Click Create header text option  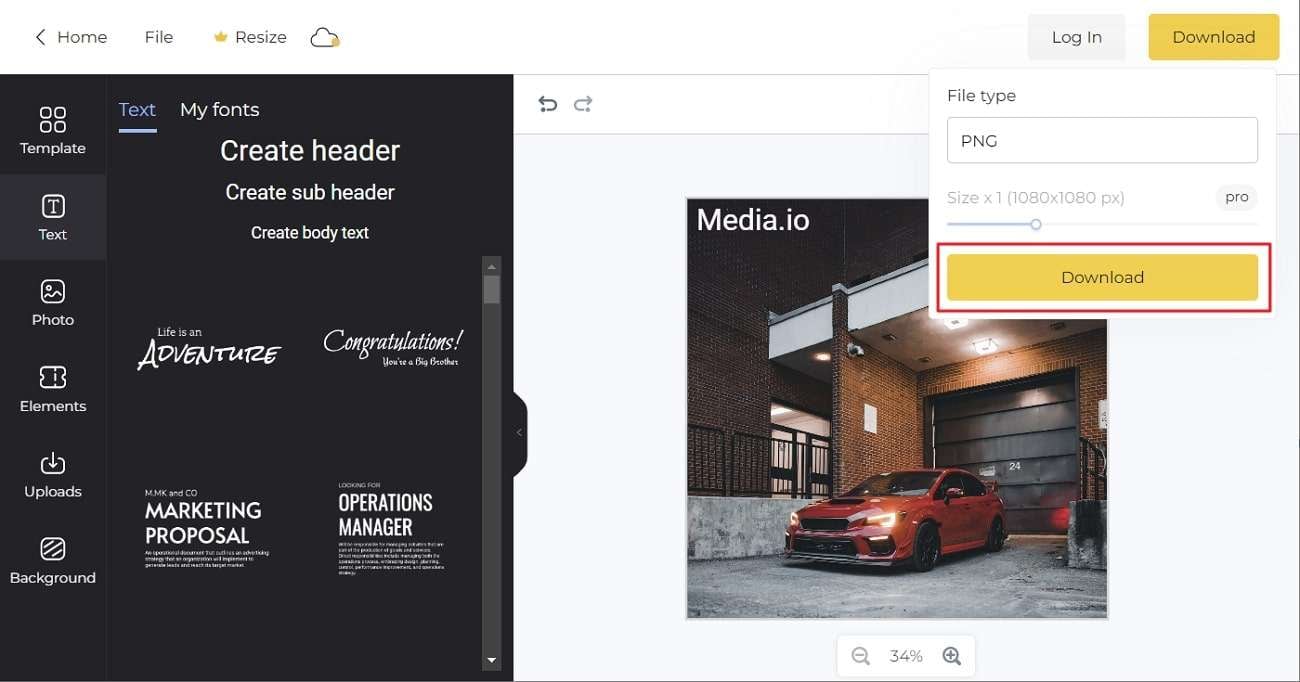[x=310, y=151]
